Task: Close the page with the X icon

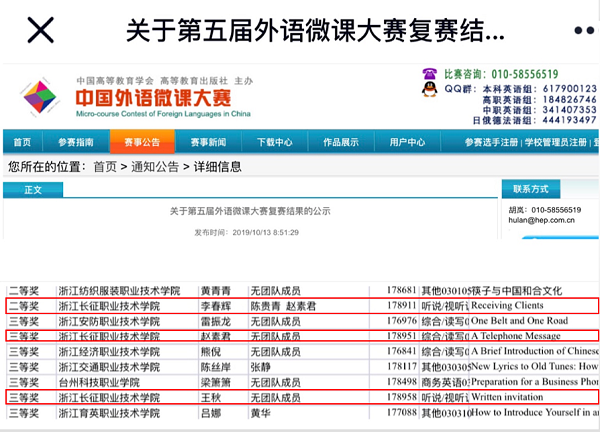Action: click(39, 30)
